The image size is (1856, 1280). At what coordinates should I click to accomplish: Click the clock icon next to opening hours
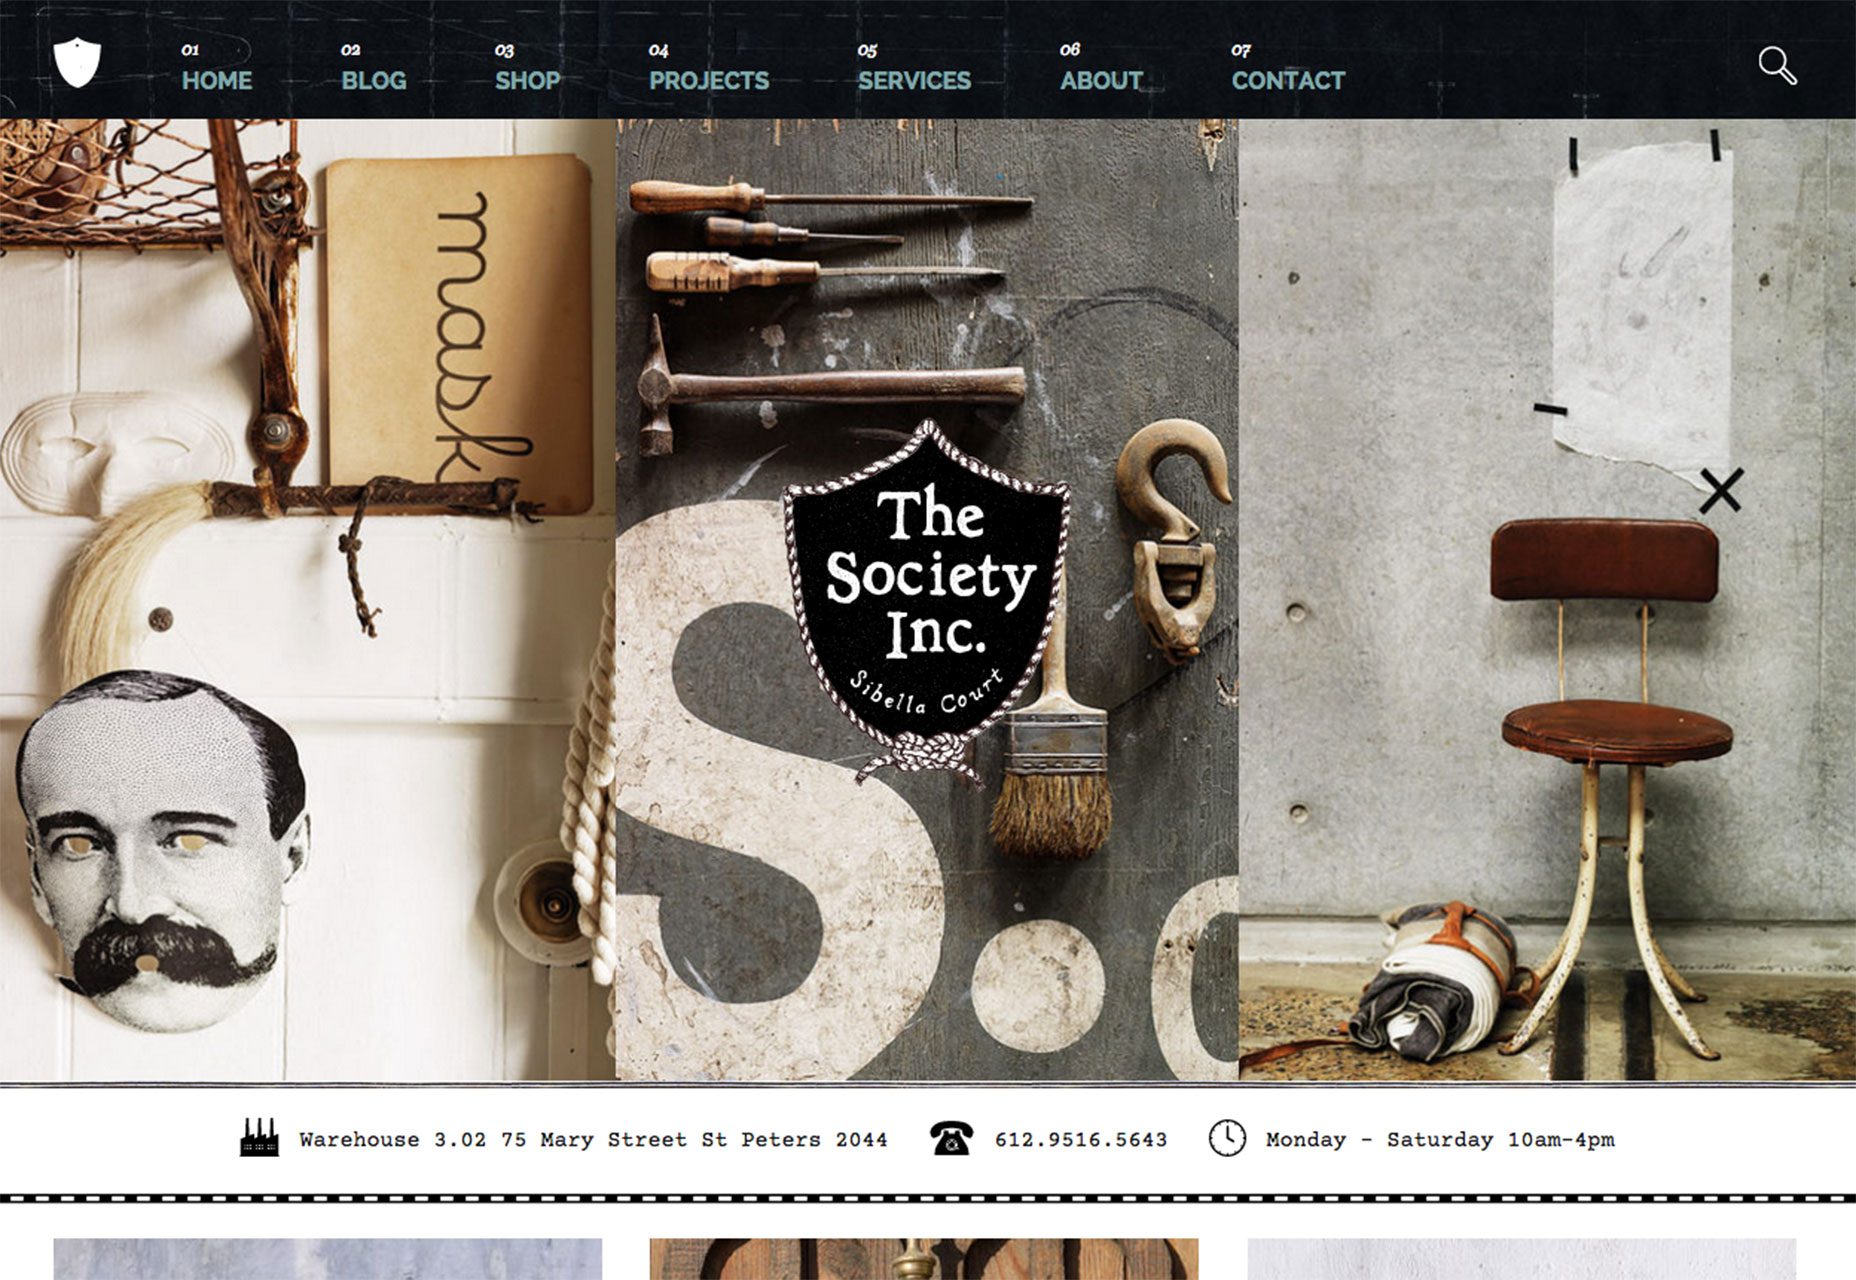point(1227,1138)
